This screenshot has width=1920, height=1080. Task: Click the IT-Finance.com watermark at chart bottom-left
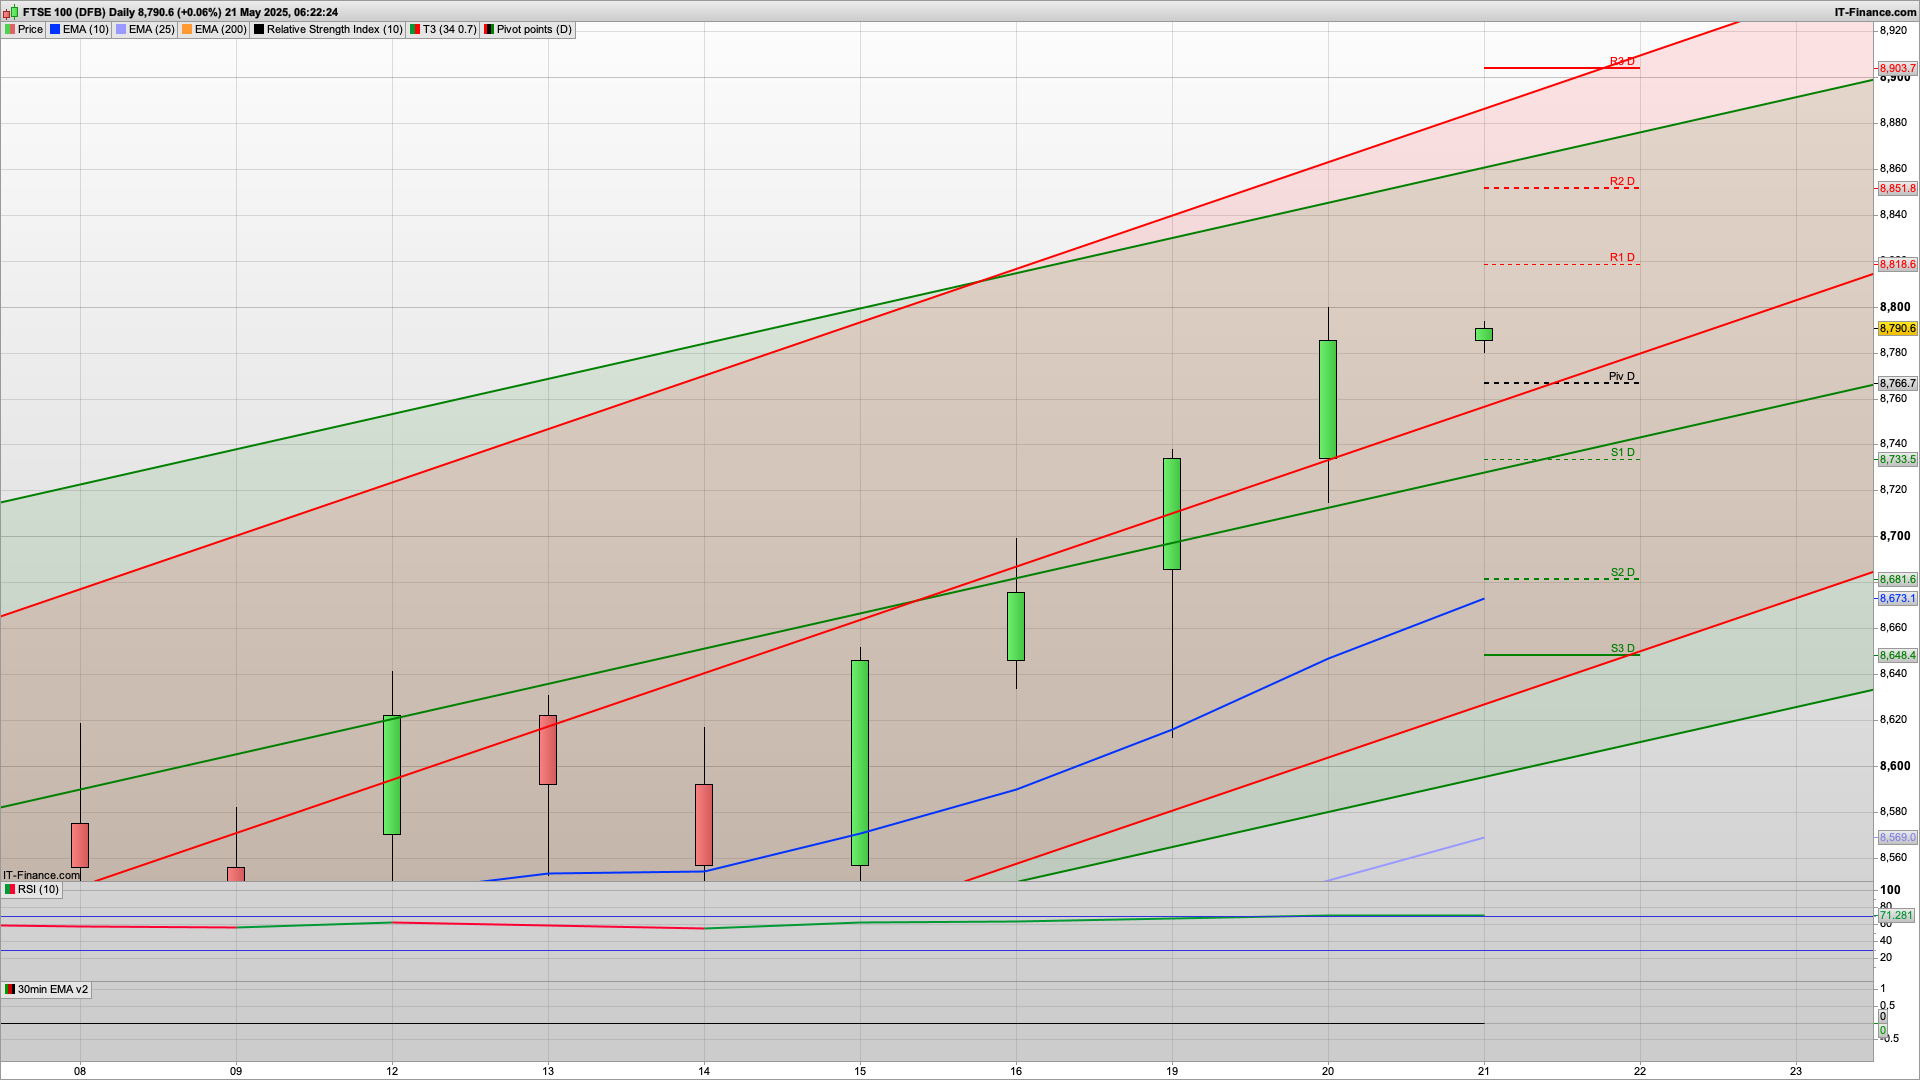pos(42,875)
